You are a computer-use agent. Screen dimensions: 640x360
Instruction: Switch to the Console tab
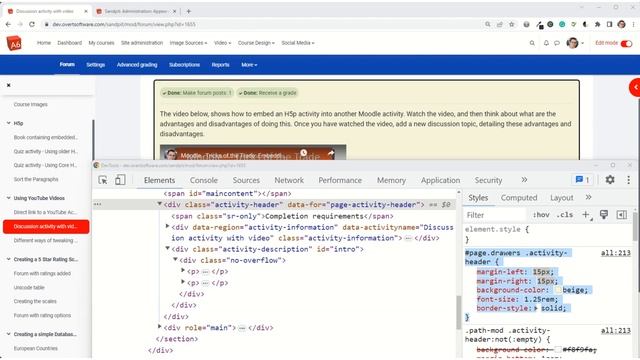pos(204,180)
